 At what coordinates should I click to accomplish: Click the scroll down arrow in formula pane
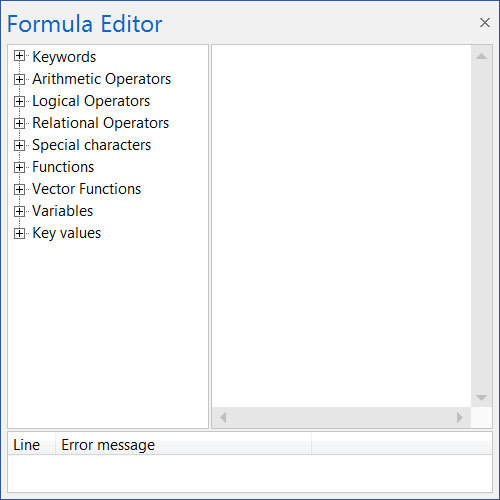(481, 397)
